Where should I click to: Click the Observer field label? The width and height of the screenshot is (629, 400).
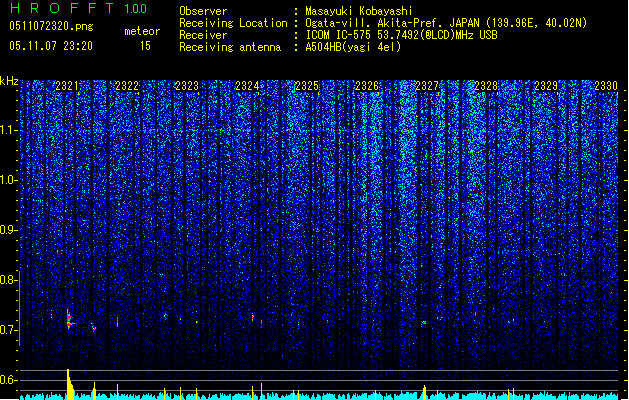tap(203, 11)
